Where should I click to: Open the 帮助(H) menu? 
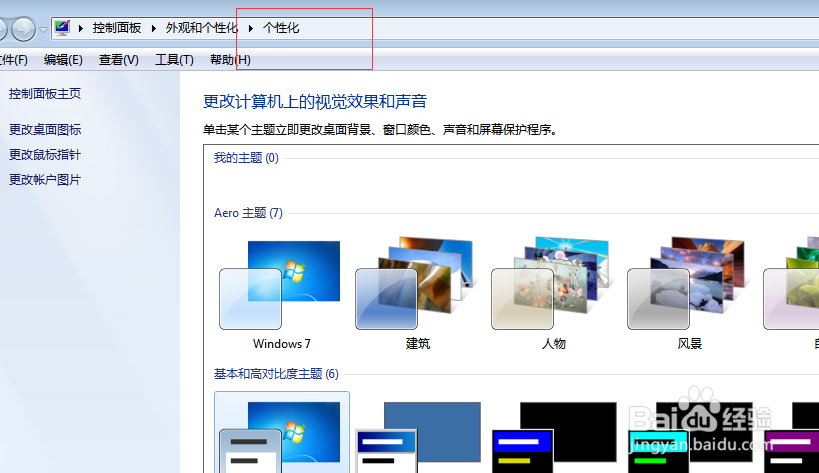pos(230,60)
